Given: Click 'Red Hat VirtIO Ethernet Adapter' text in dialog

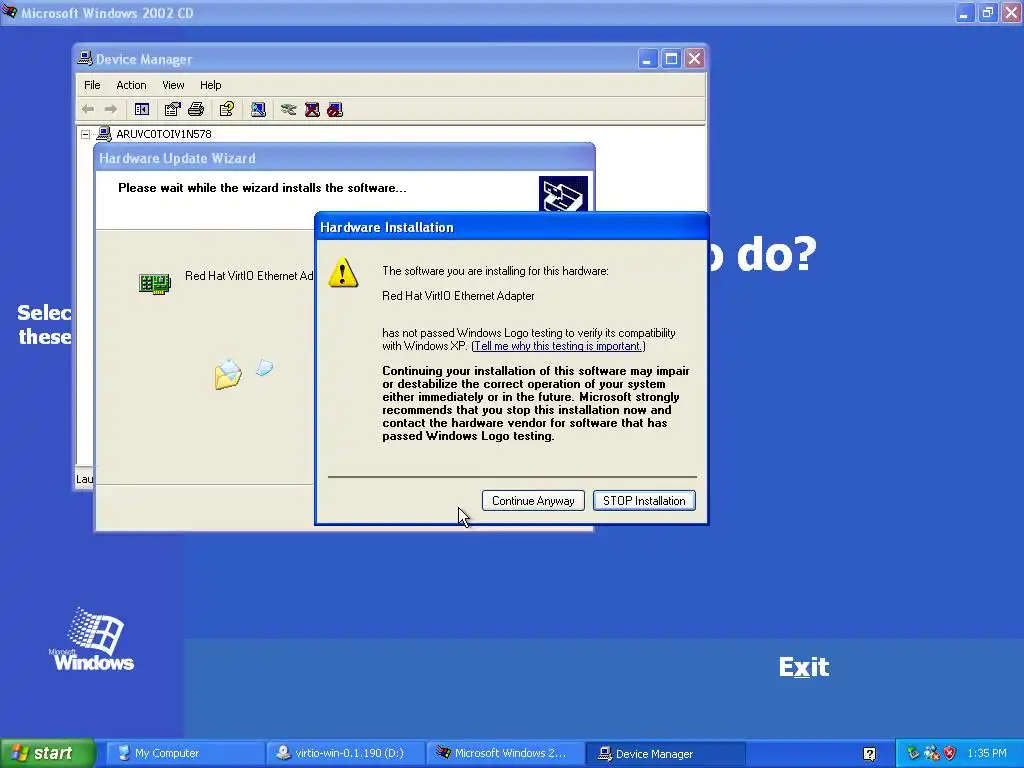Looking at the screenshot, I should pyautogui.click(x=458, y=296).
